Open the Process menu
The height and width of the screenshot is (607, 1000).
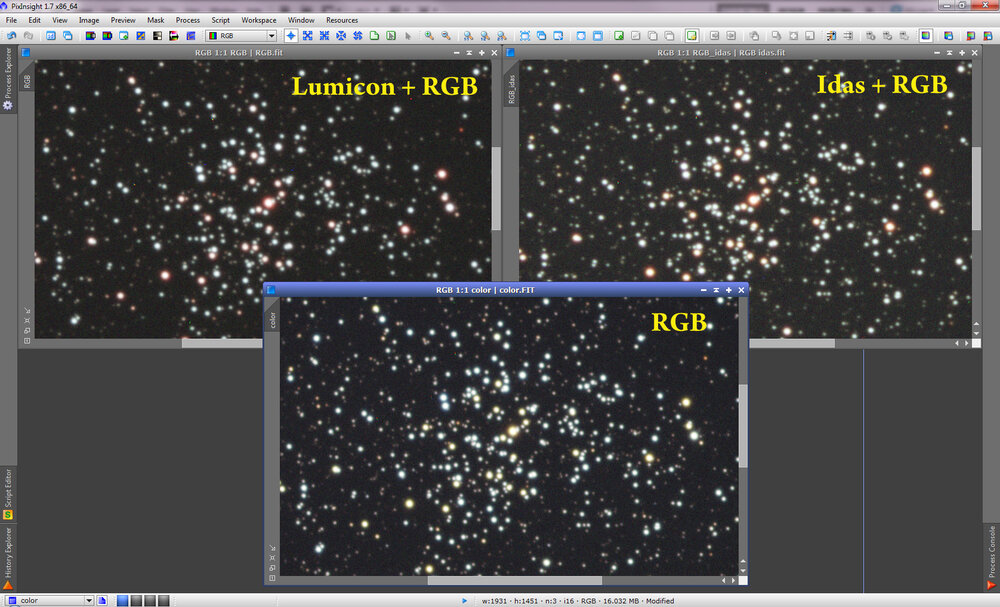point(187,20)
